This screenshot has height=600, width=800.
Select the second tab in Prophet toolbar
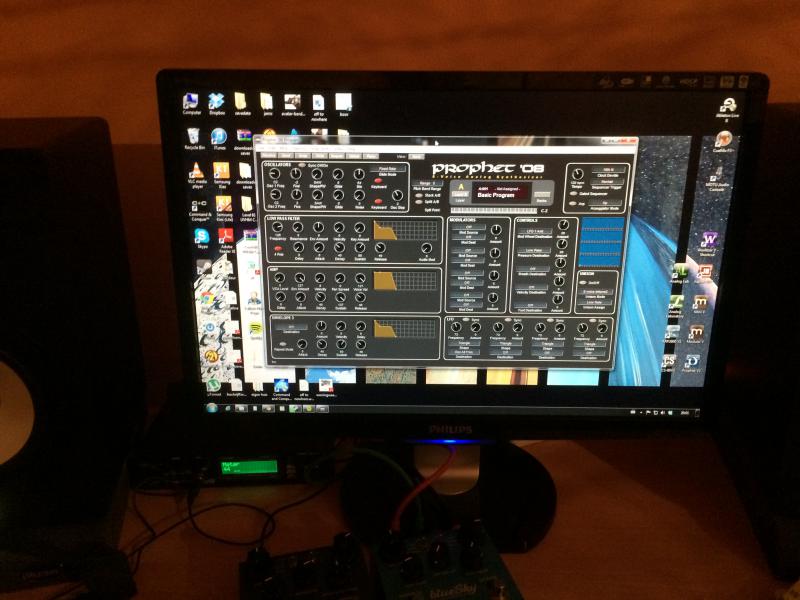click(286, 155)
